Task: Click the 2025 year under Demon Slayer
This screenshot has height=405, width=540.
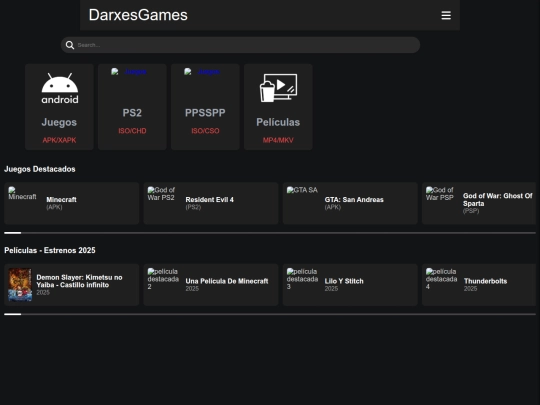Action: coord(43,292)
